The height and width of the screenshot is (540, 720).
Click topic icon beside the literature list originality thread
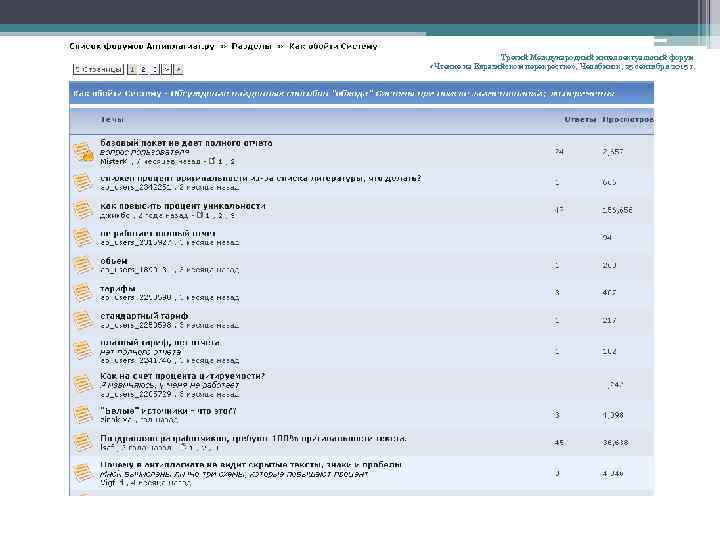[83, 182]
